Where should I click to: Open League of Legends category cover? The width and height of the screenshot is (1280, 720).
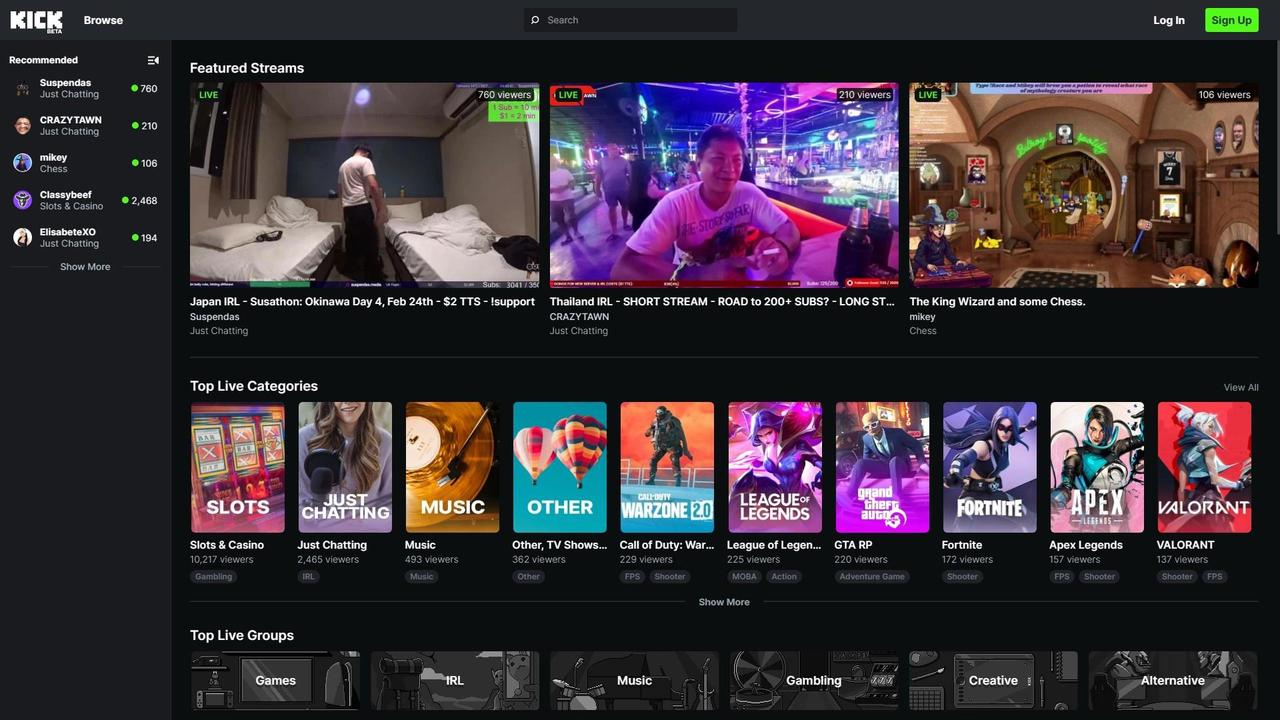click(x=775, y=467)
